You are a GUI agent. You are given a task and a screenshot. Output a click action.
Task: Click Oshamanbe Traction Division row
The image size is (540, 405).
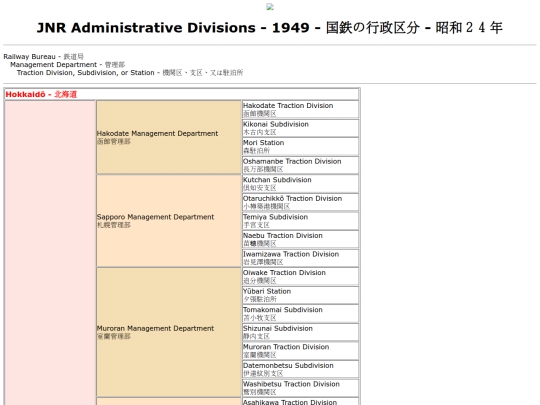pos(300,165)
